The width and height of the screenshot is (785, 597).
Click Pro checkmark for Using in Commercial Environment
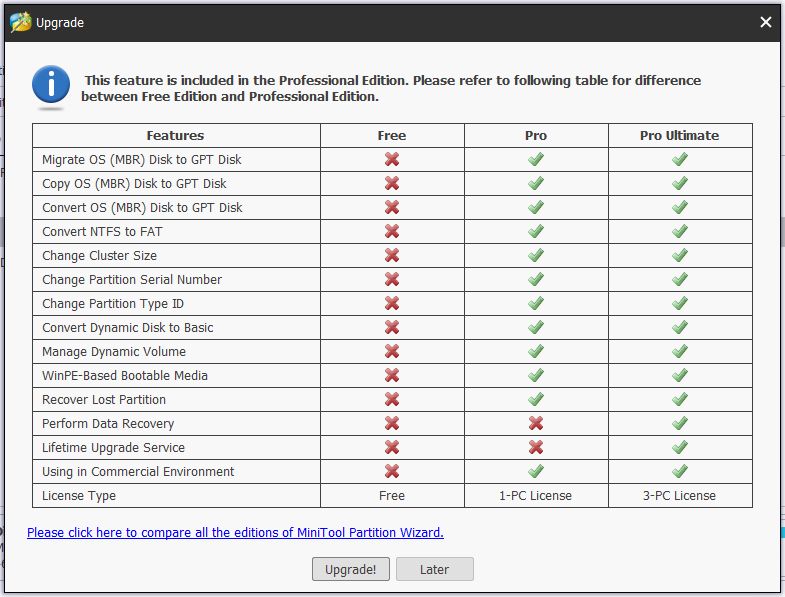point(536,471)
